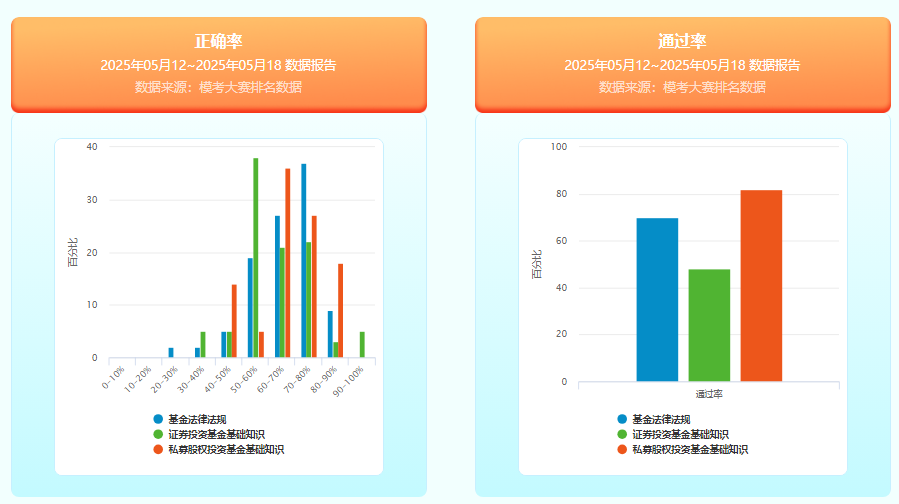899x504 pixels.
Task: Click the blue bar in 通过率 chart
Action: pos(657,299)
